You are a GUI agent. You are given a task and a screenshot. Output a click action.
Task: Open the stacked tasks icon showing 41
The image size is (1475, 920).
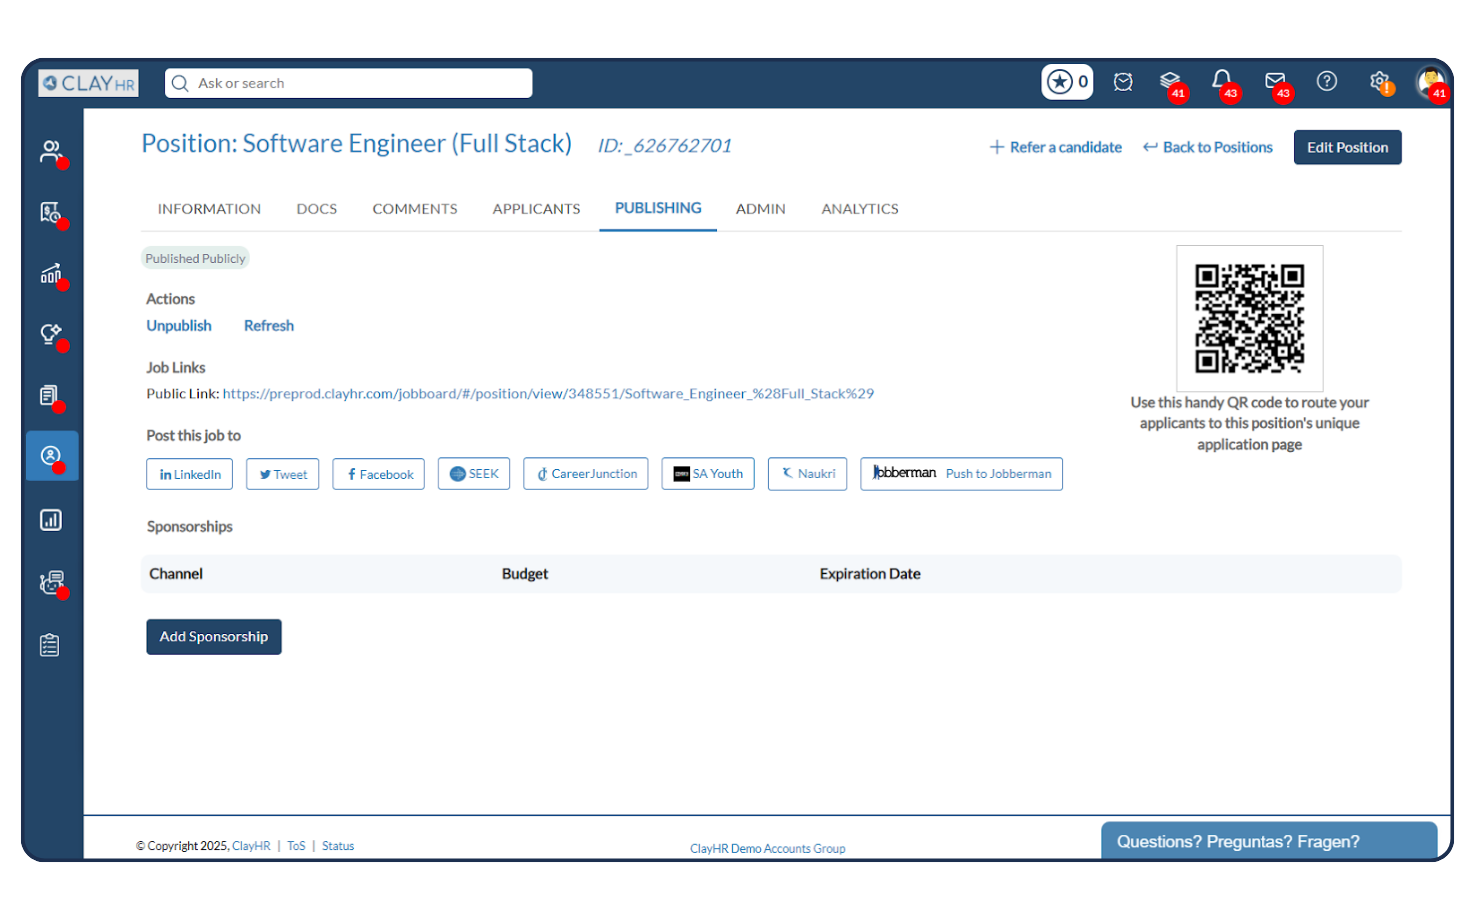[1171, 81]
